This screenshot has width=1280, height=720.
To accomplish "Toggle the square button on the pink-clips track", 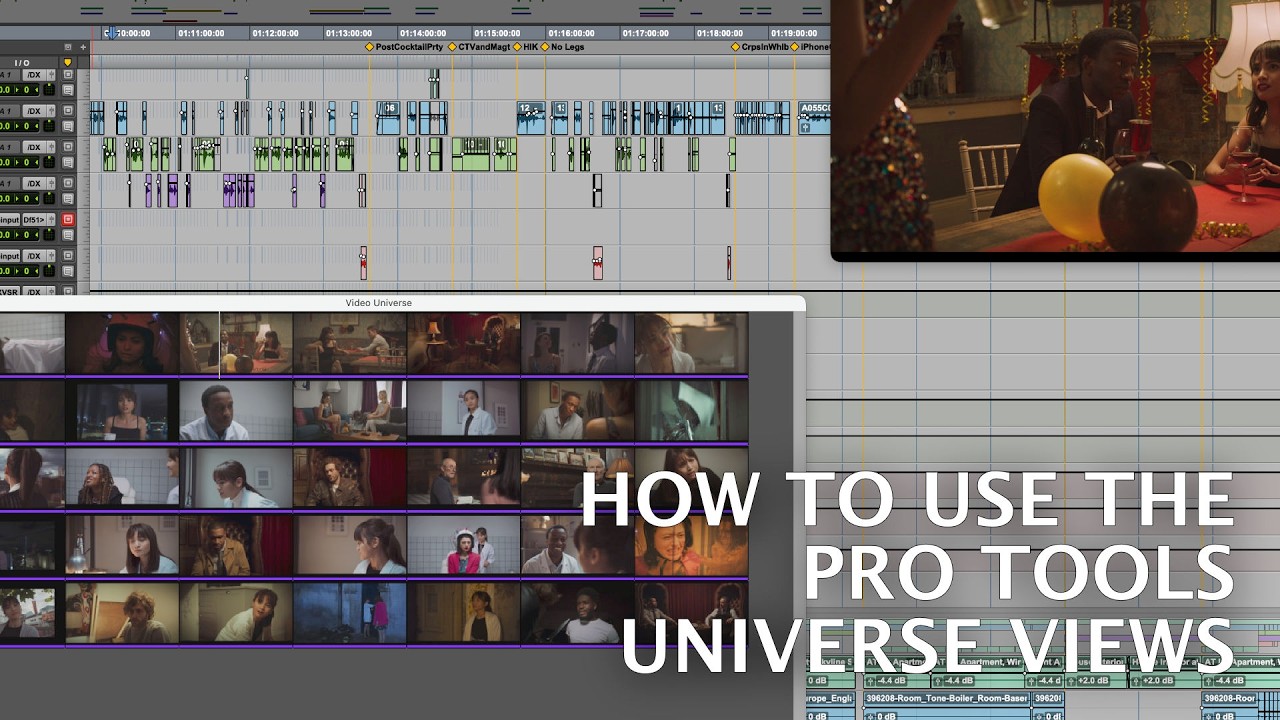I will [x=68, y=255].
